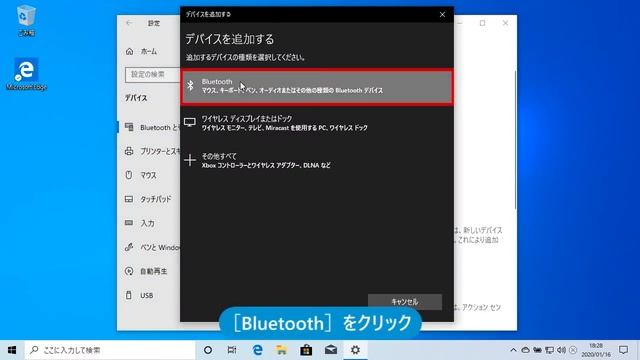Open Cortana from the taskbar

(208, 350)
